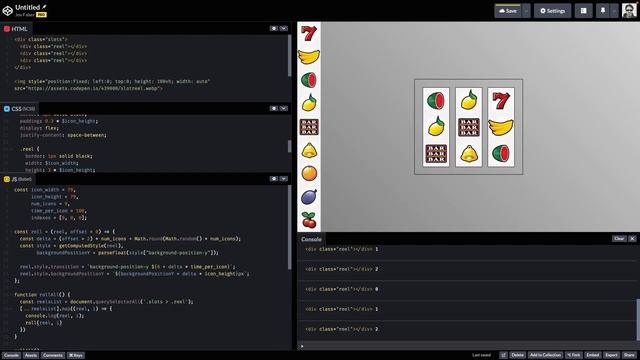
Task: Select the HTML editor tab
Action: click(16, 29)
